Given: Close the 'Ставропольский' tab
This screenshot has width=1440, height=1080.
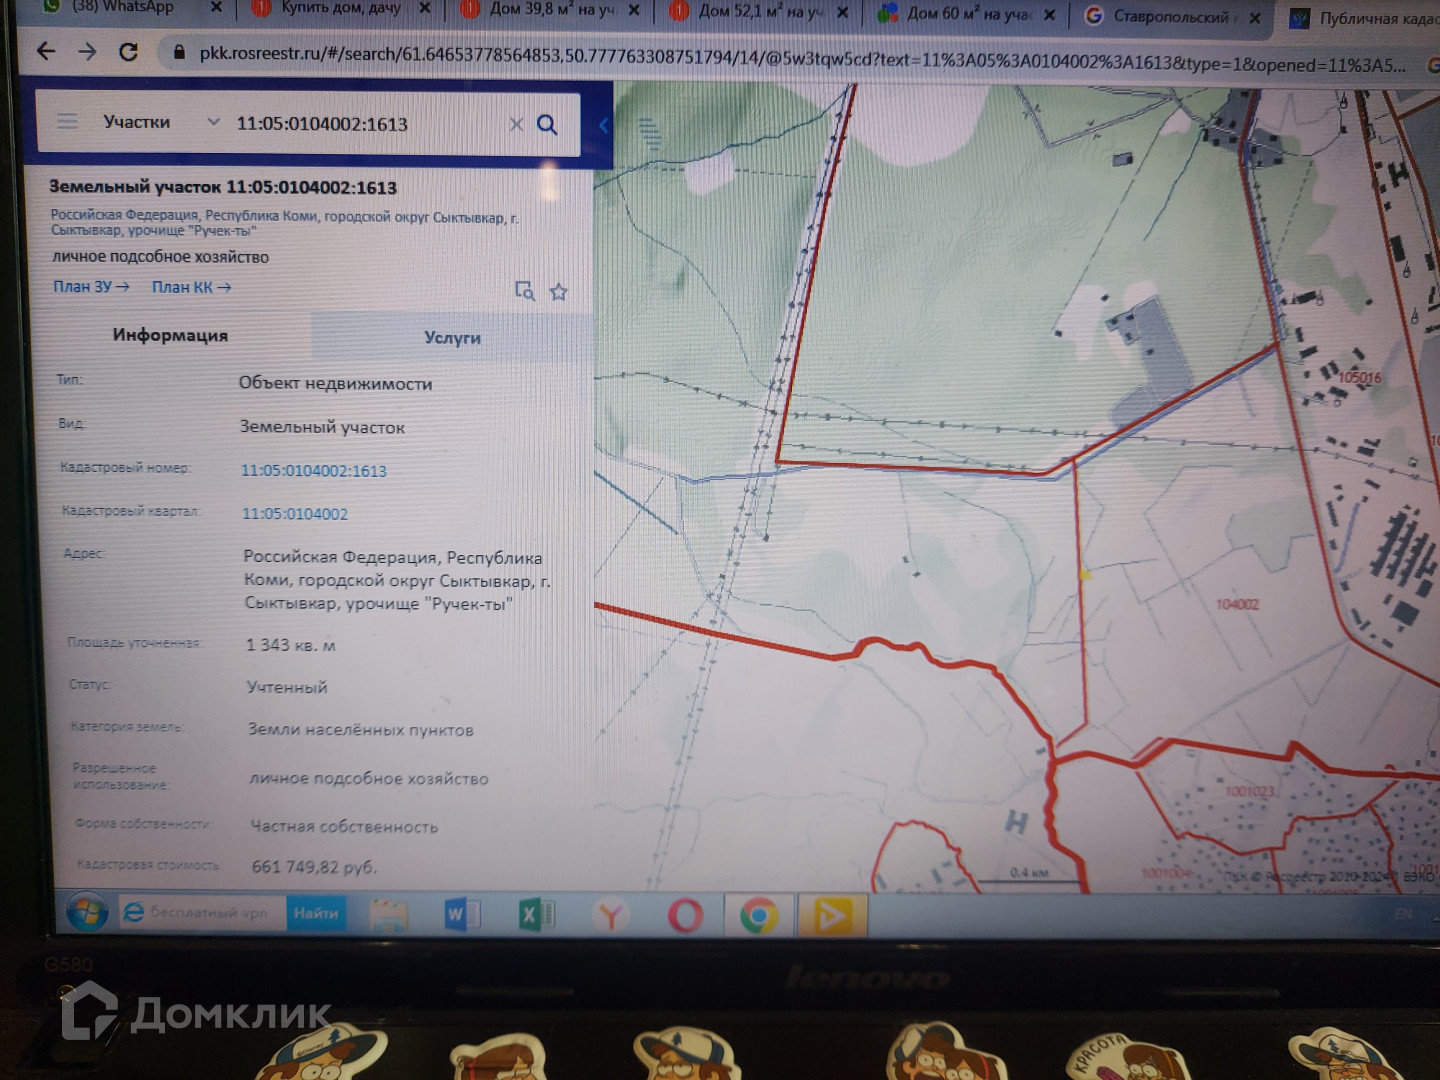Looking at the screenshot, I should [x=1255, y=17].
